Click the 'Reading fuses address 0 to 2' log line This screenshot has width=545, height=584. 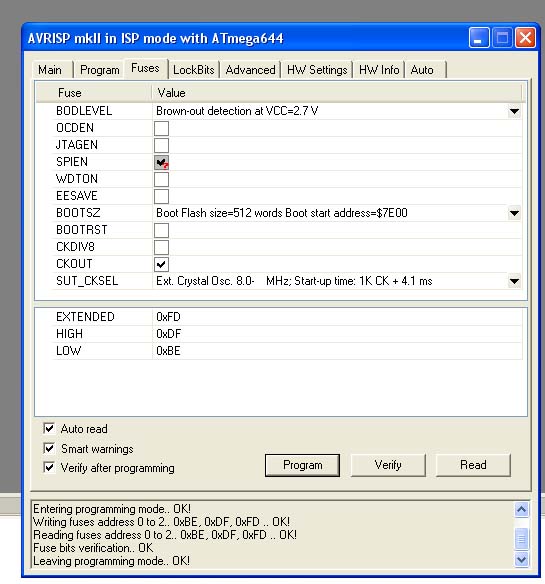165,535
